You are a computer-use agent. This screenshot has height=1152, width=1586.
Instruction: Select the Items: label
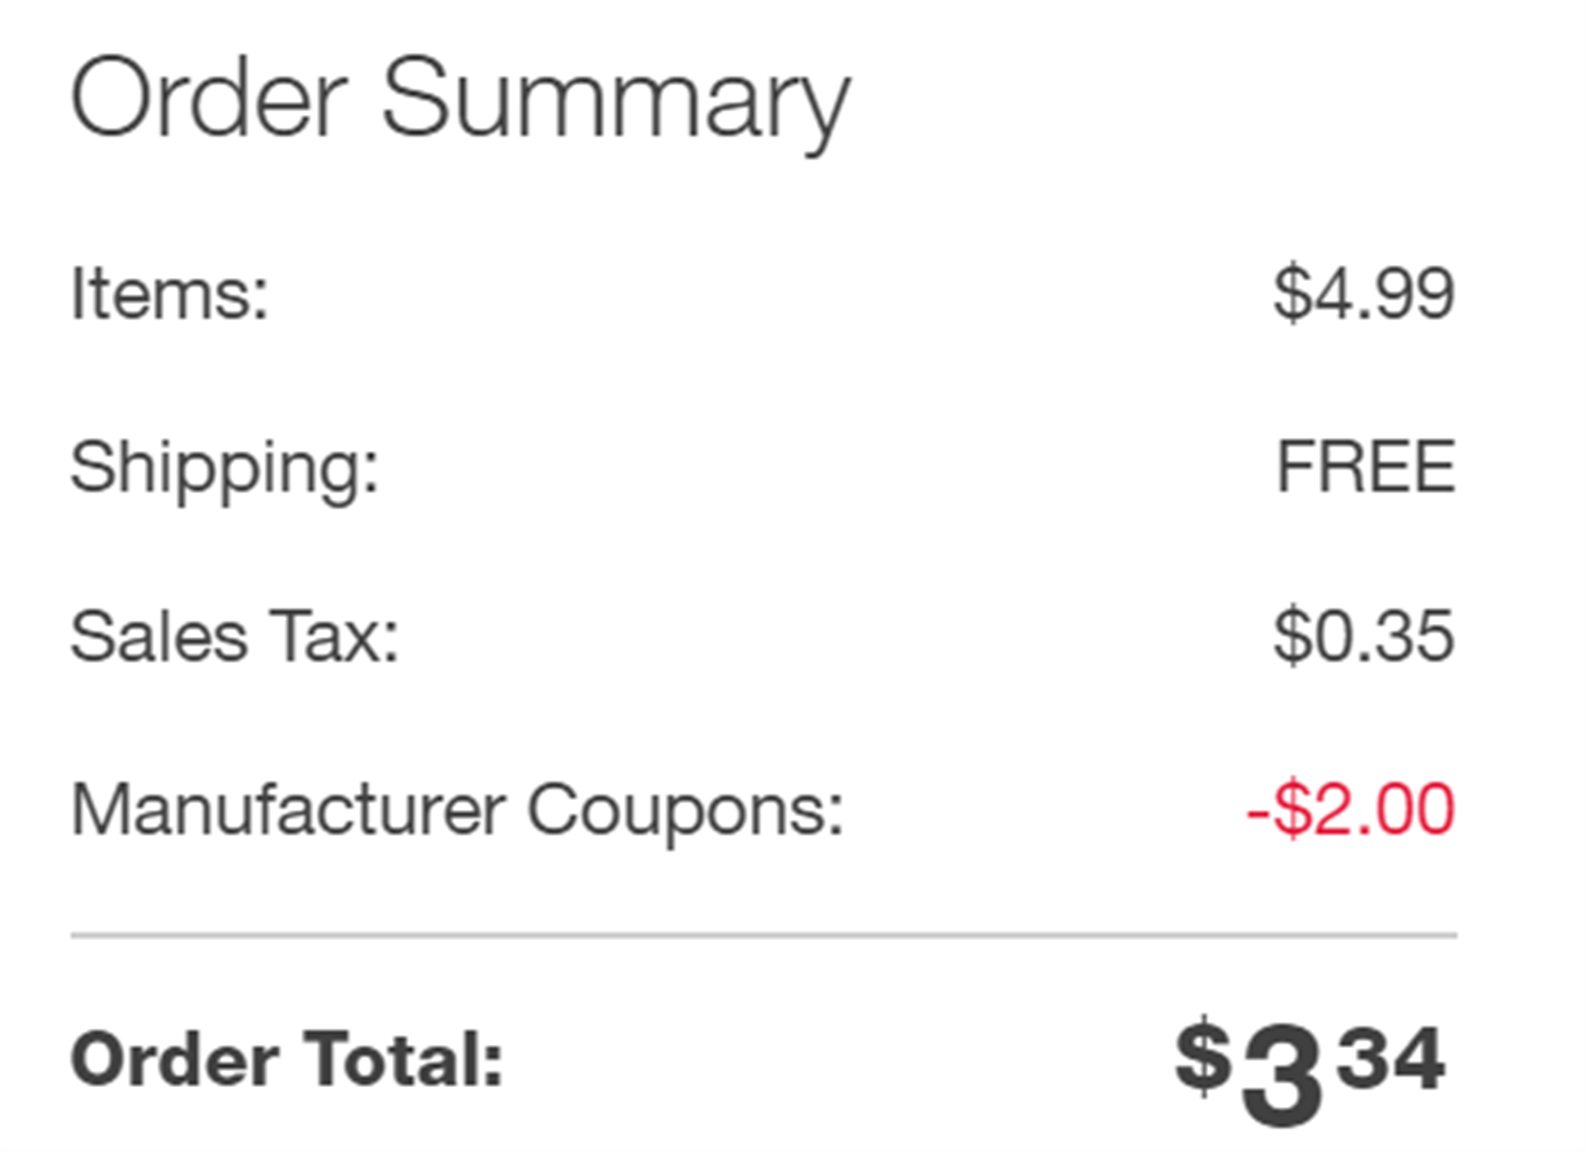click(x=170, y=294)
